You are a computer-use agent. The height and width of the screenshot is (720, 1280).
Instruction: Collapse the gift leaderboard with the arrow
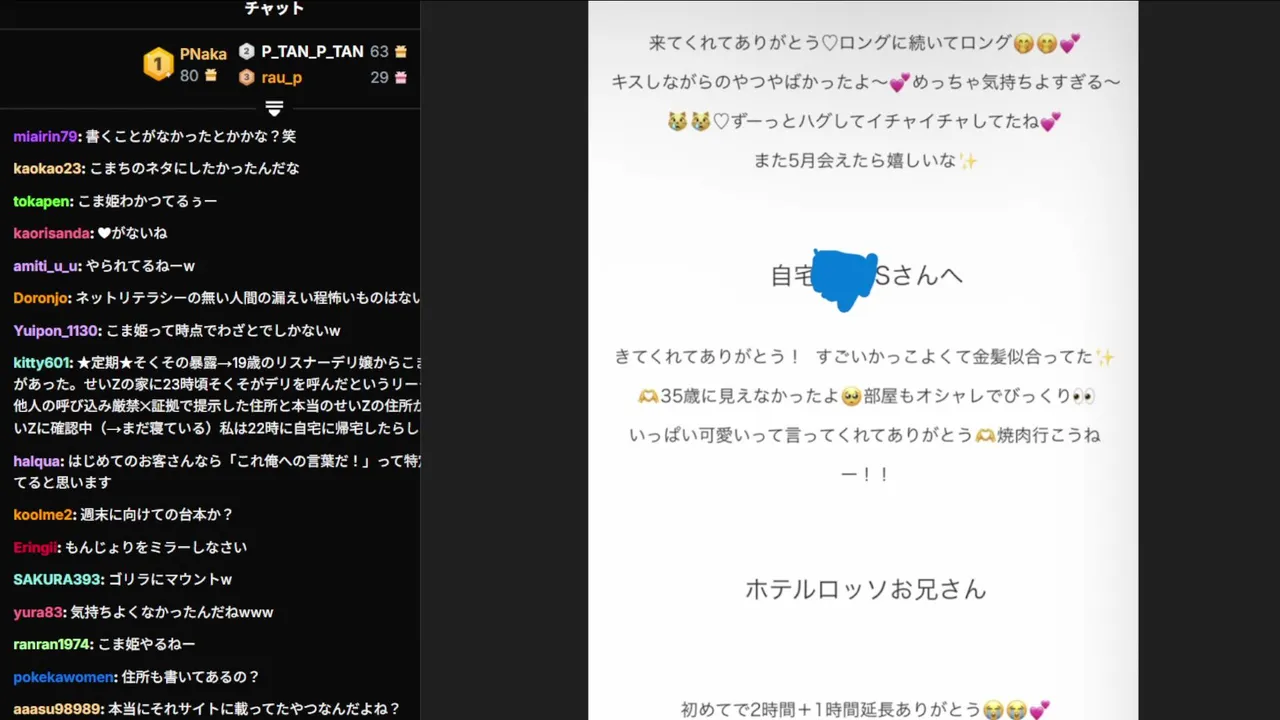[x=275, y=108]
